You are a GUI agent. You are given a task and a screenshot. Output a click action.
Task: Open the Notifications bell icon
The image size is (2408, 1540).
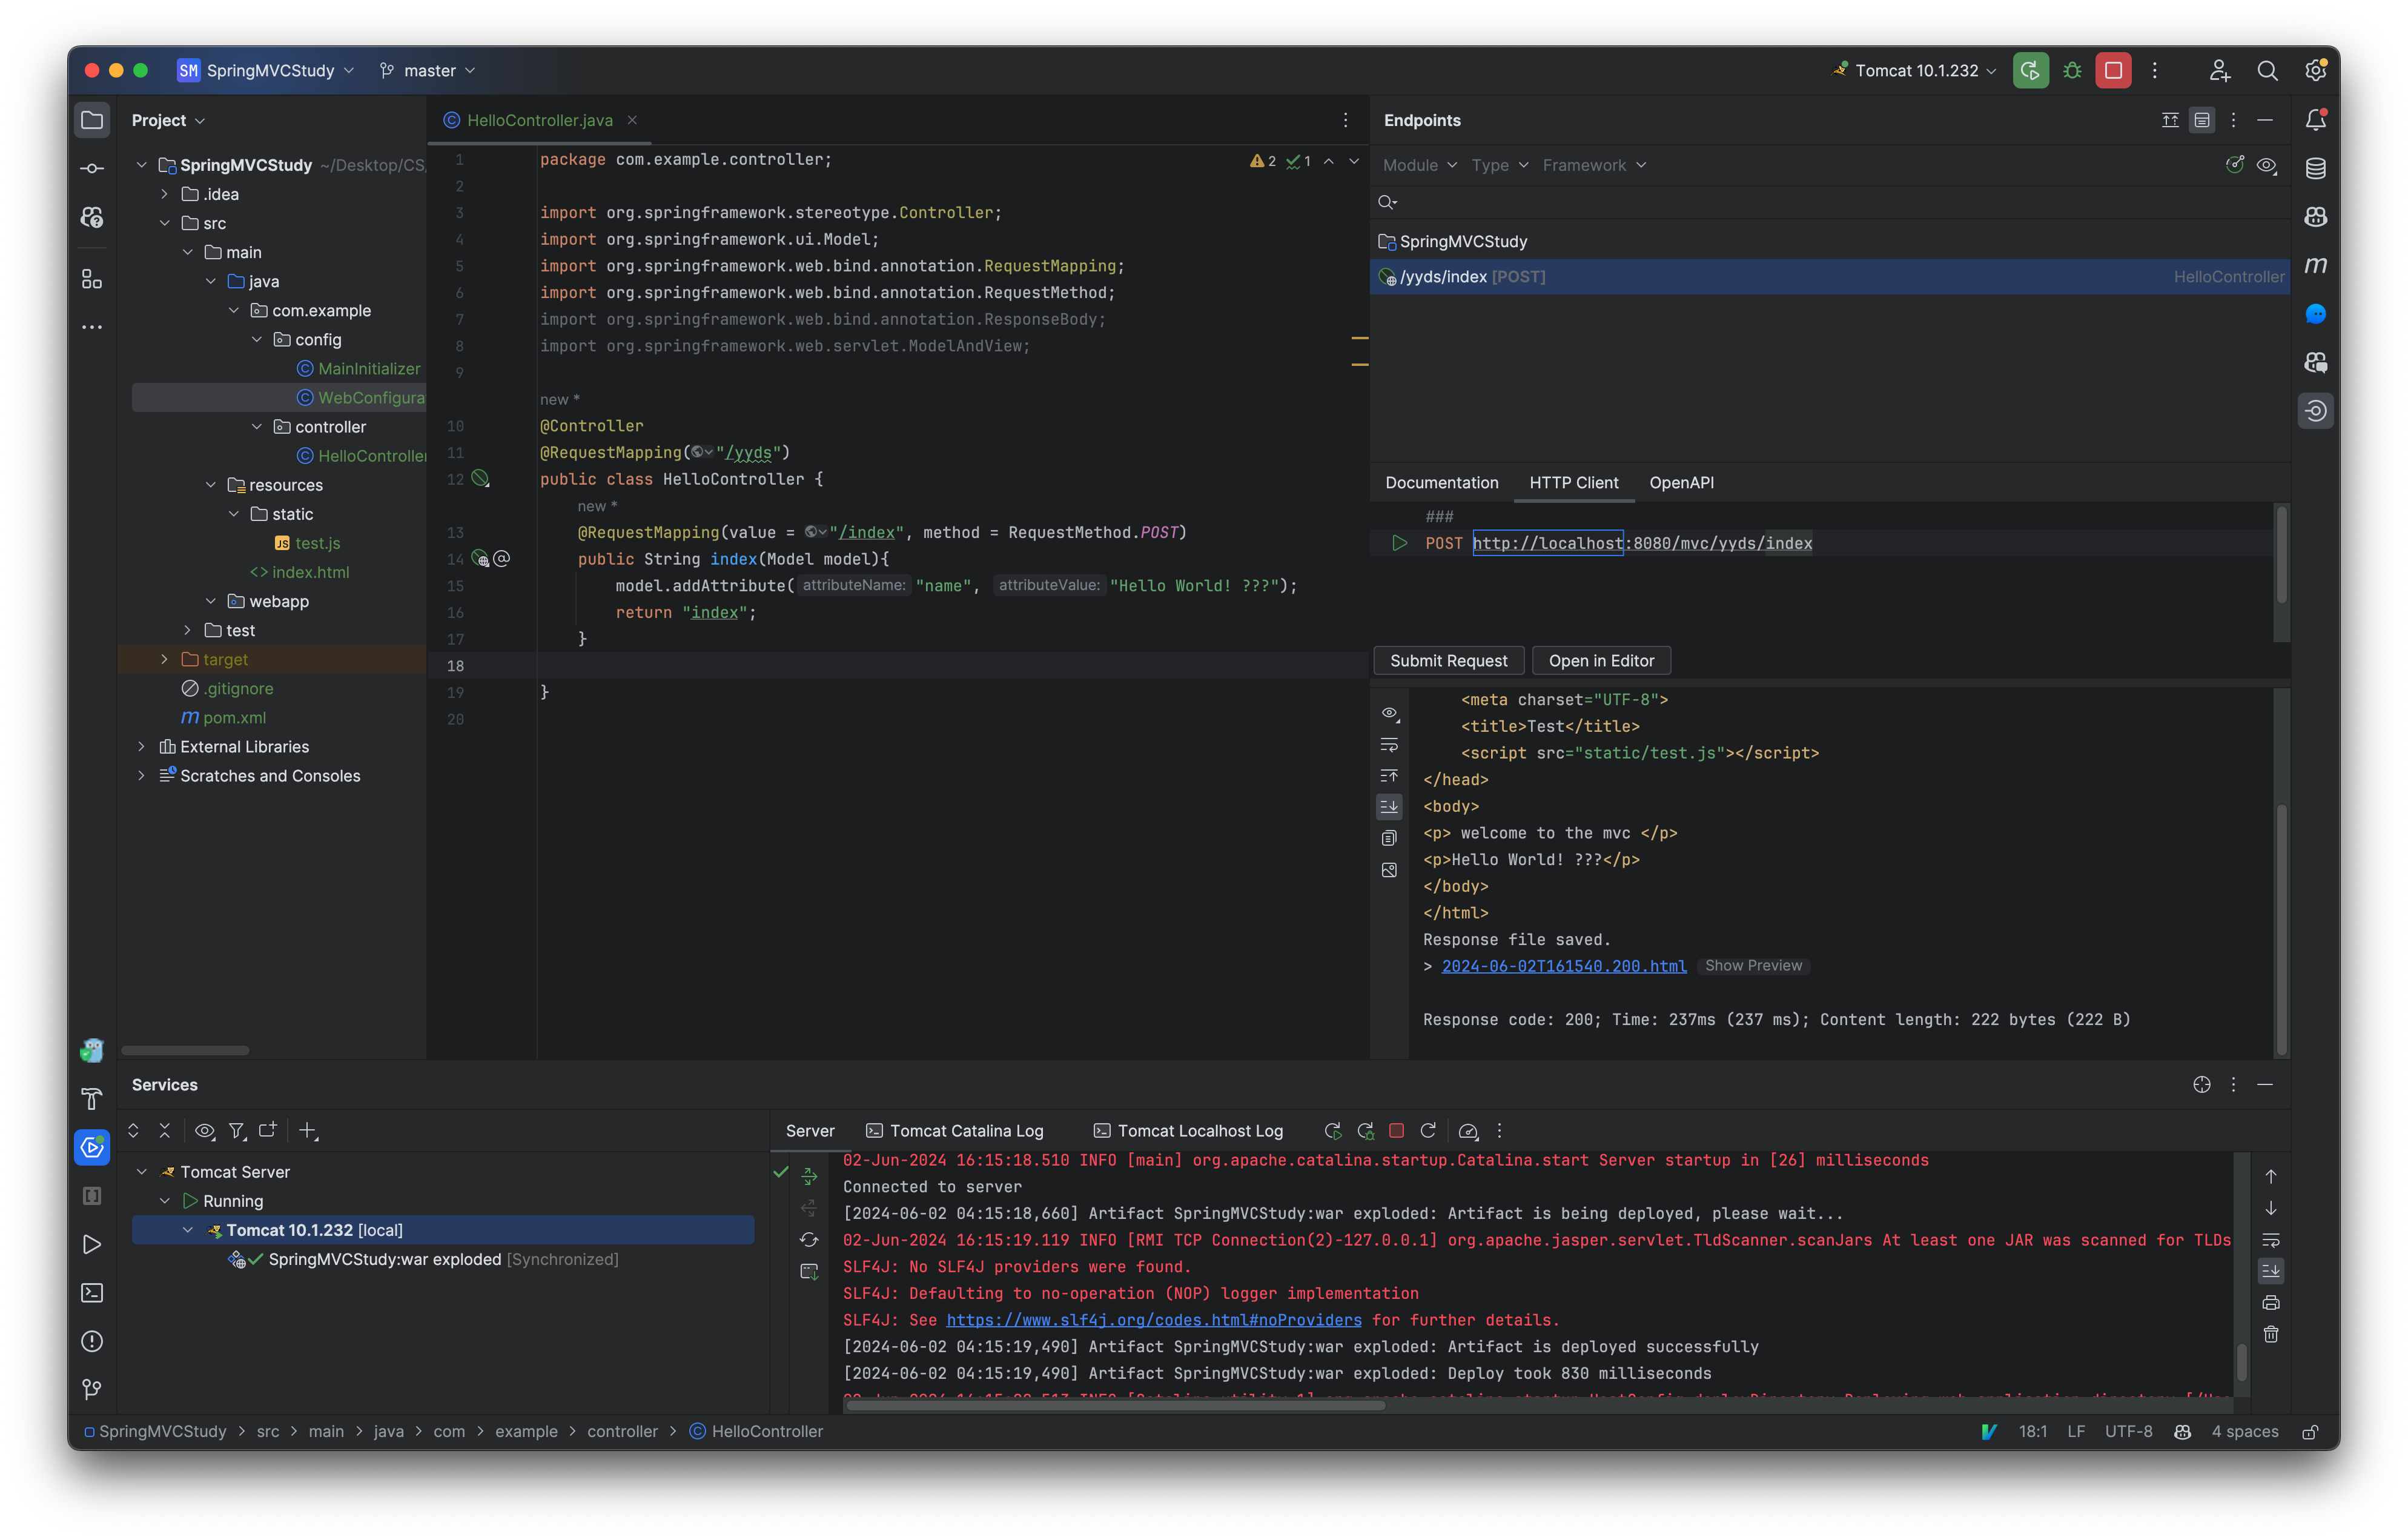tap(2316, 120)
